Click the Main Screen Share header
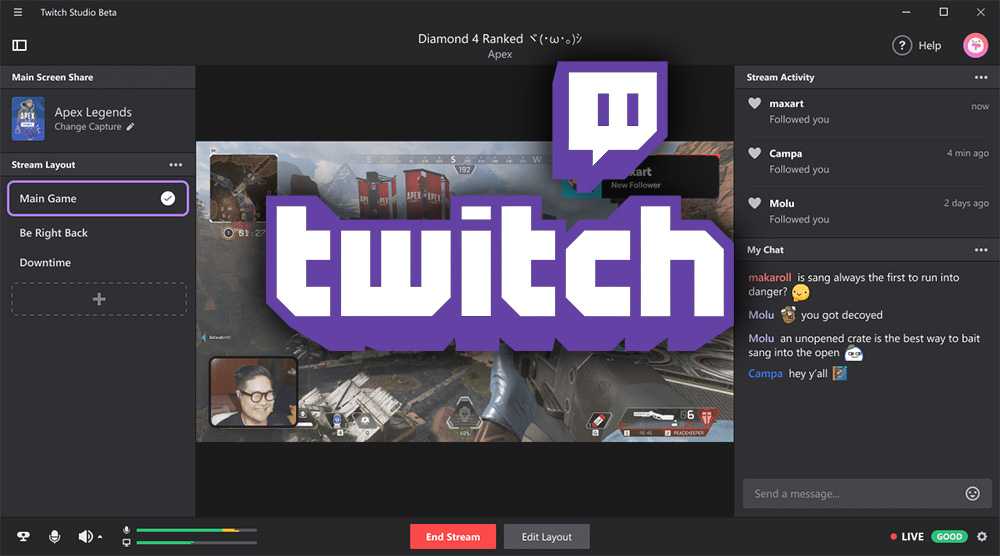This screenshot has height=556, width=1000. (52, 77)
